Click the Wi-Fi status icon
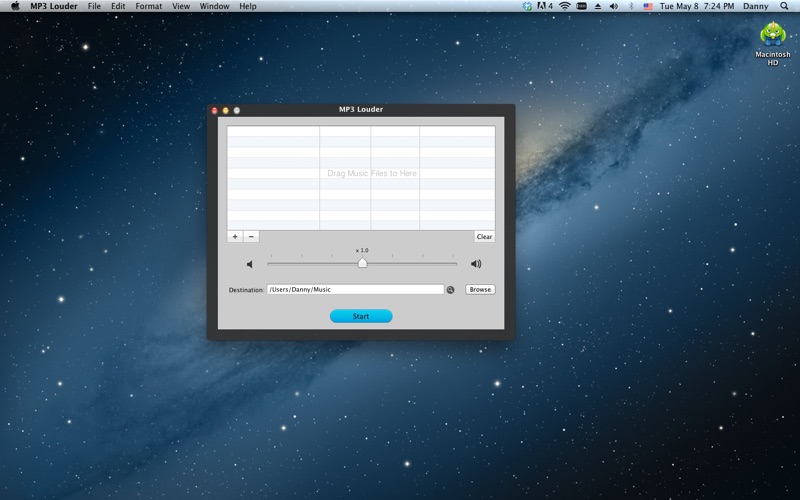 pyautogui.click(x=564, y=6)
